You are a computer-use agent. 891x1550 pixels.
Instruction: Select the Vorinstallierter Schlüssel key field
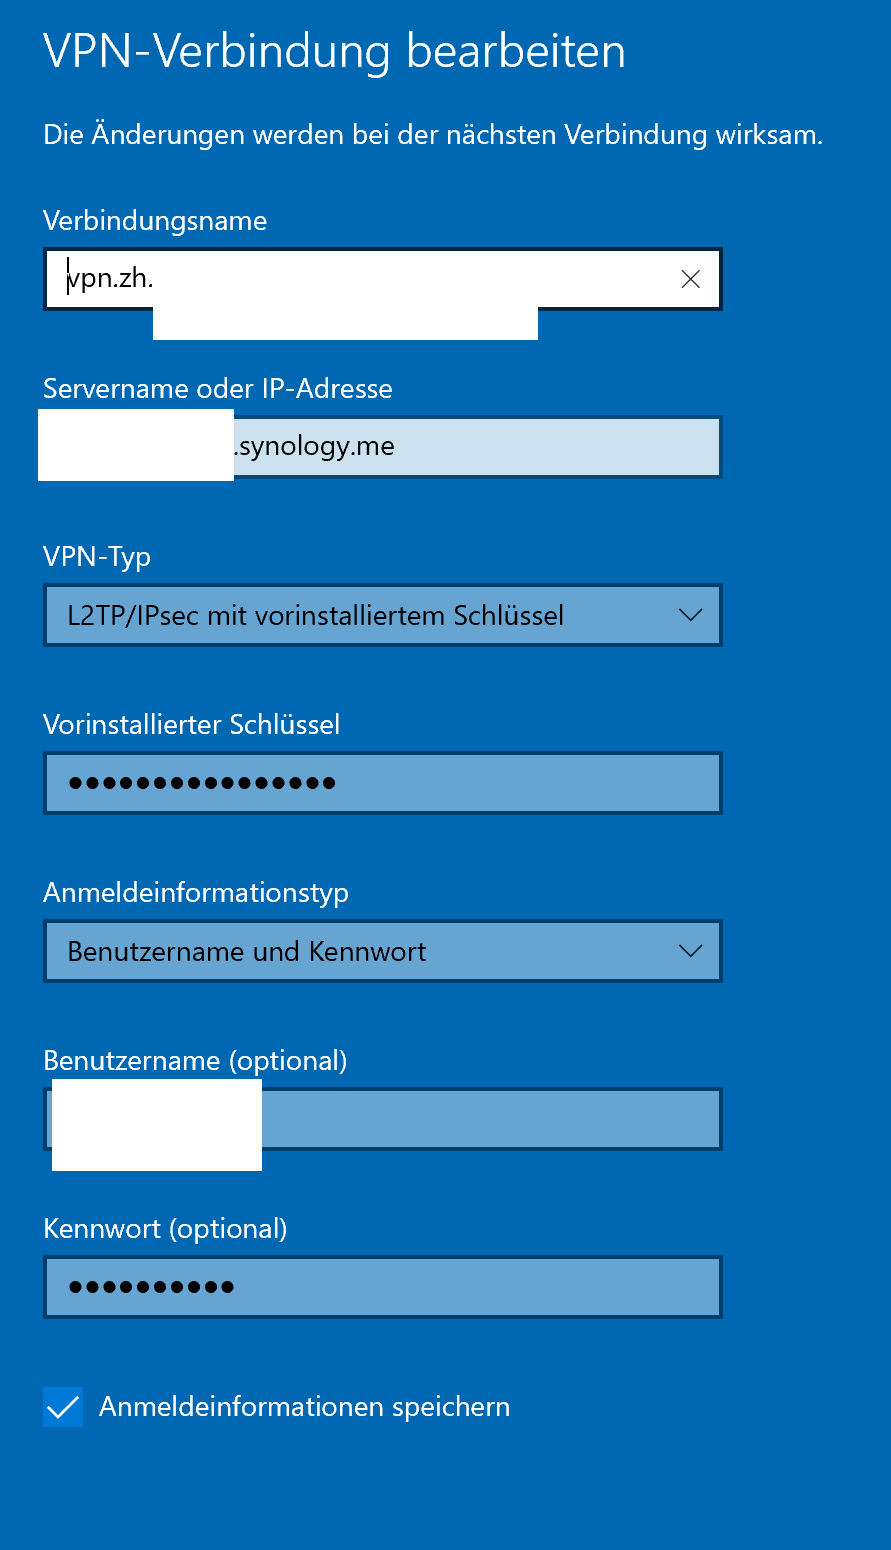pos(382,783)
